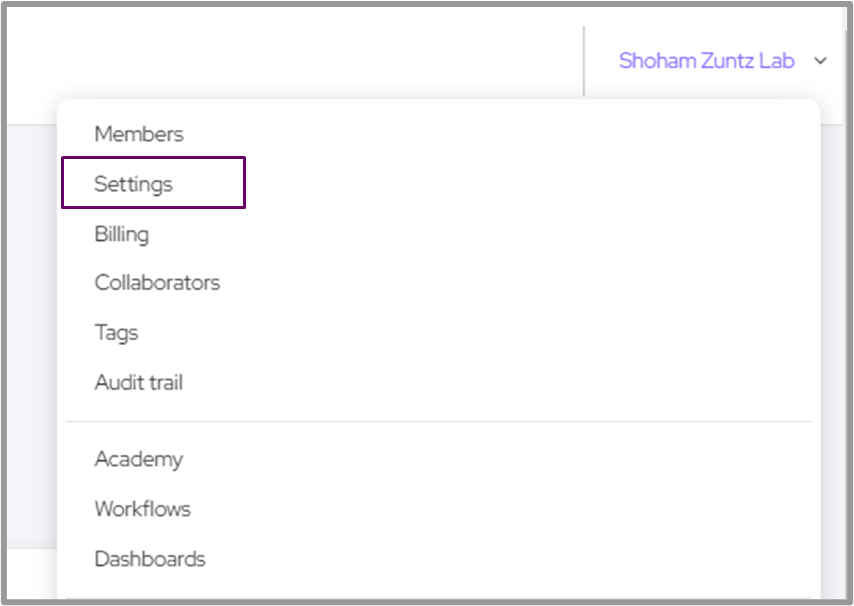Click blank space right of Audit trail
This screenshot has width=854, height=606.
click(x=500, y=382)
